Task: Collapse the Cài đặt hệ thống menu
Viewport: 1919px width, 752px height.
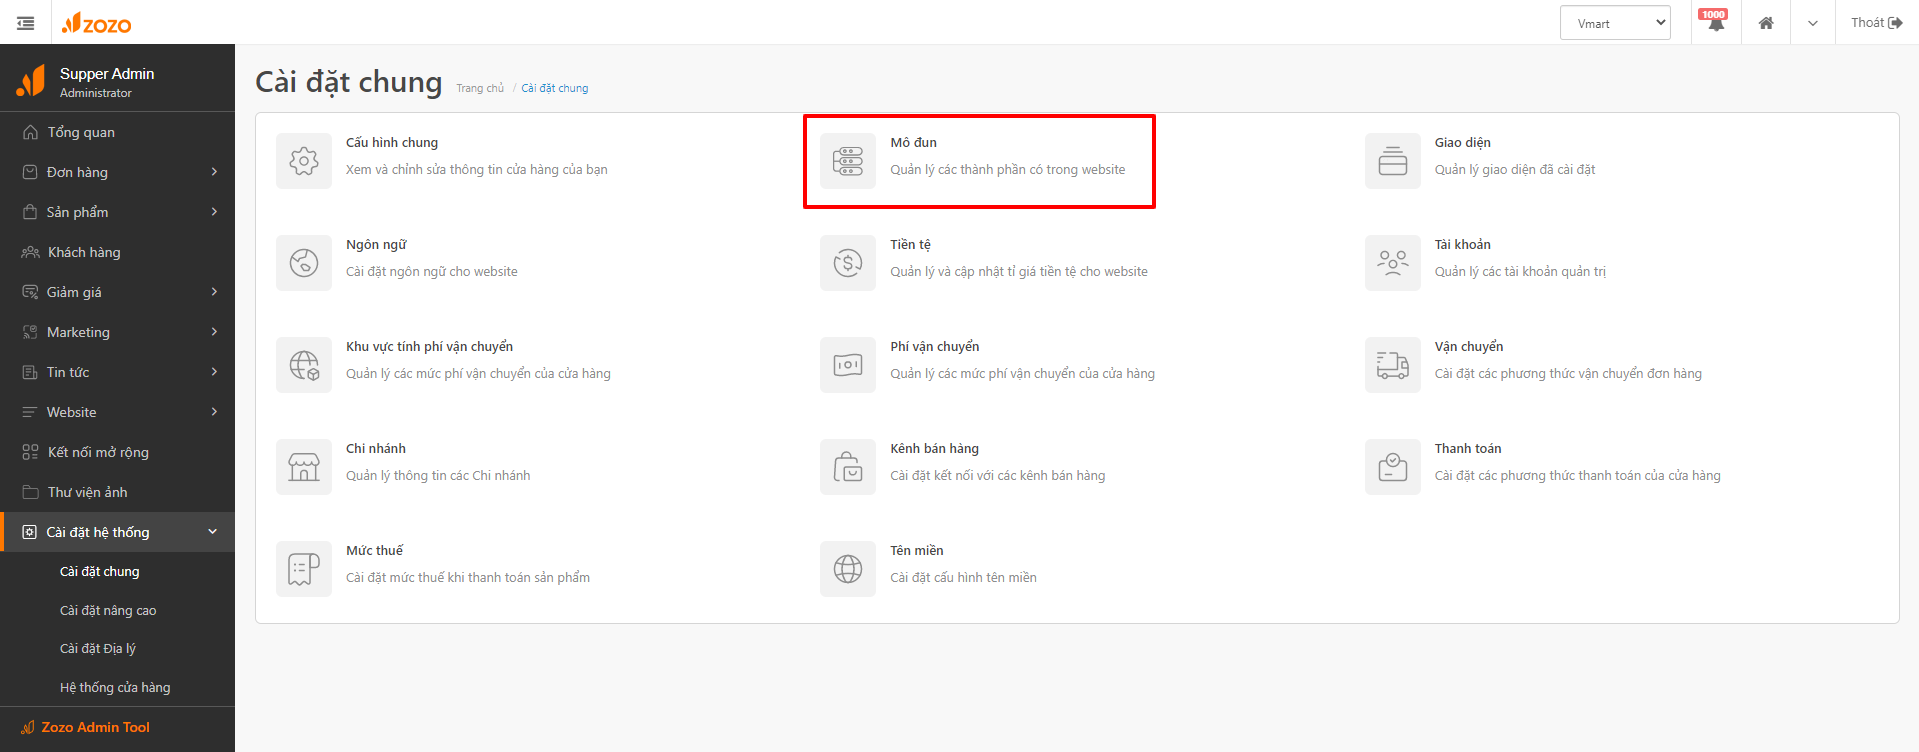Action: (x=117, y=532)
